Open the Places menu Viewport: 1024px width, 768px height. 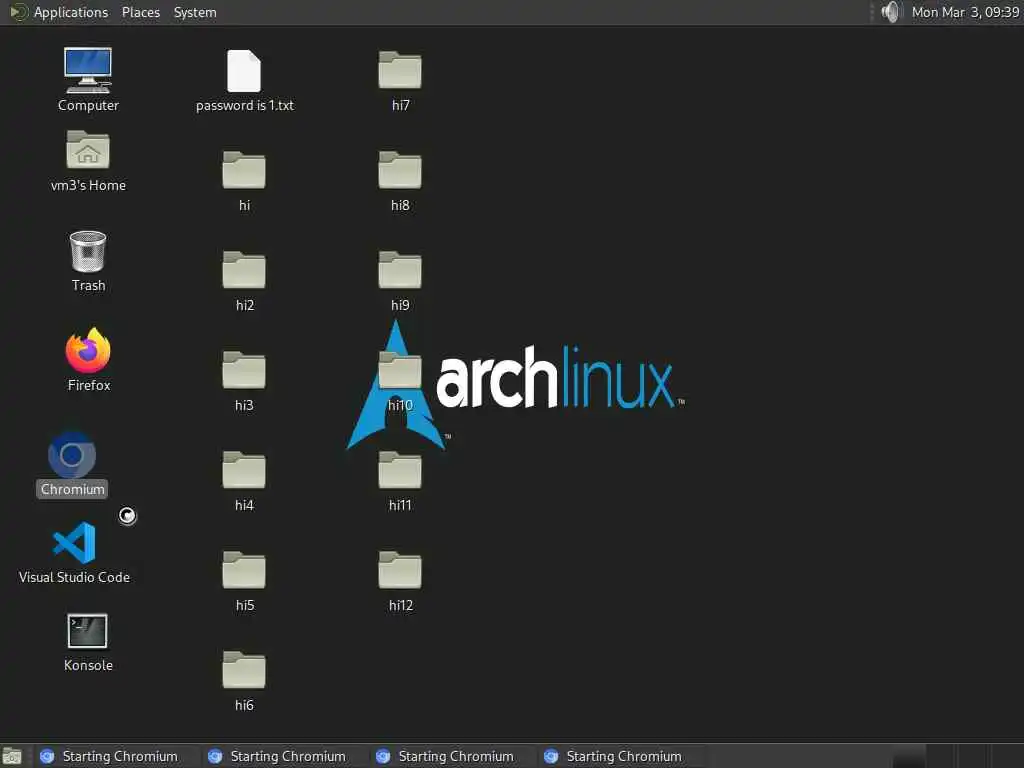click(141, 12)
